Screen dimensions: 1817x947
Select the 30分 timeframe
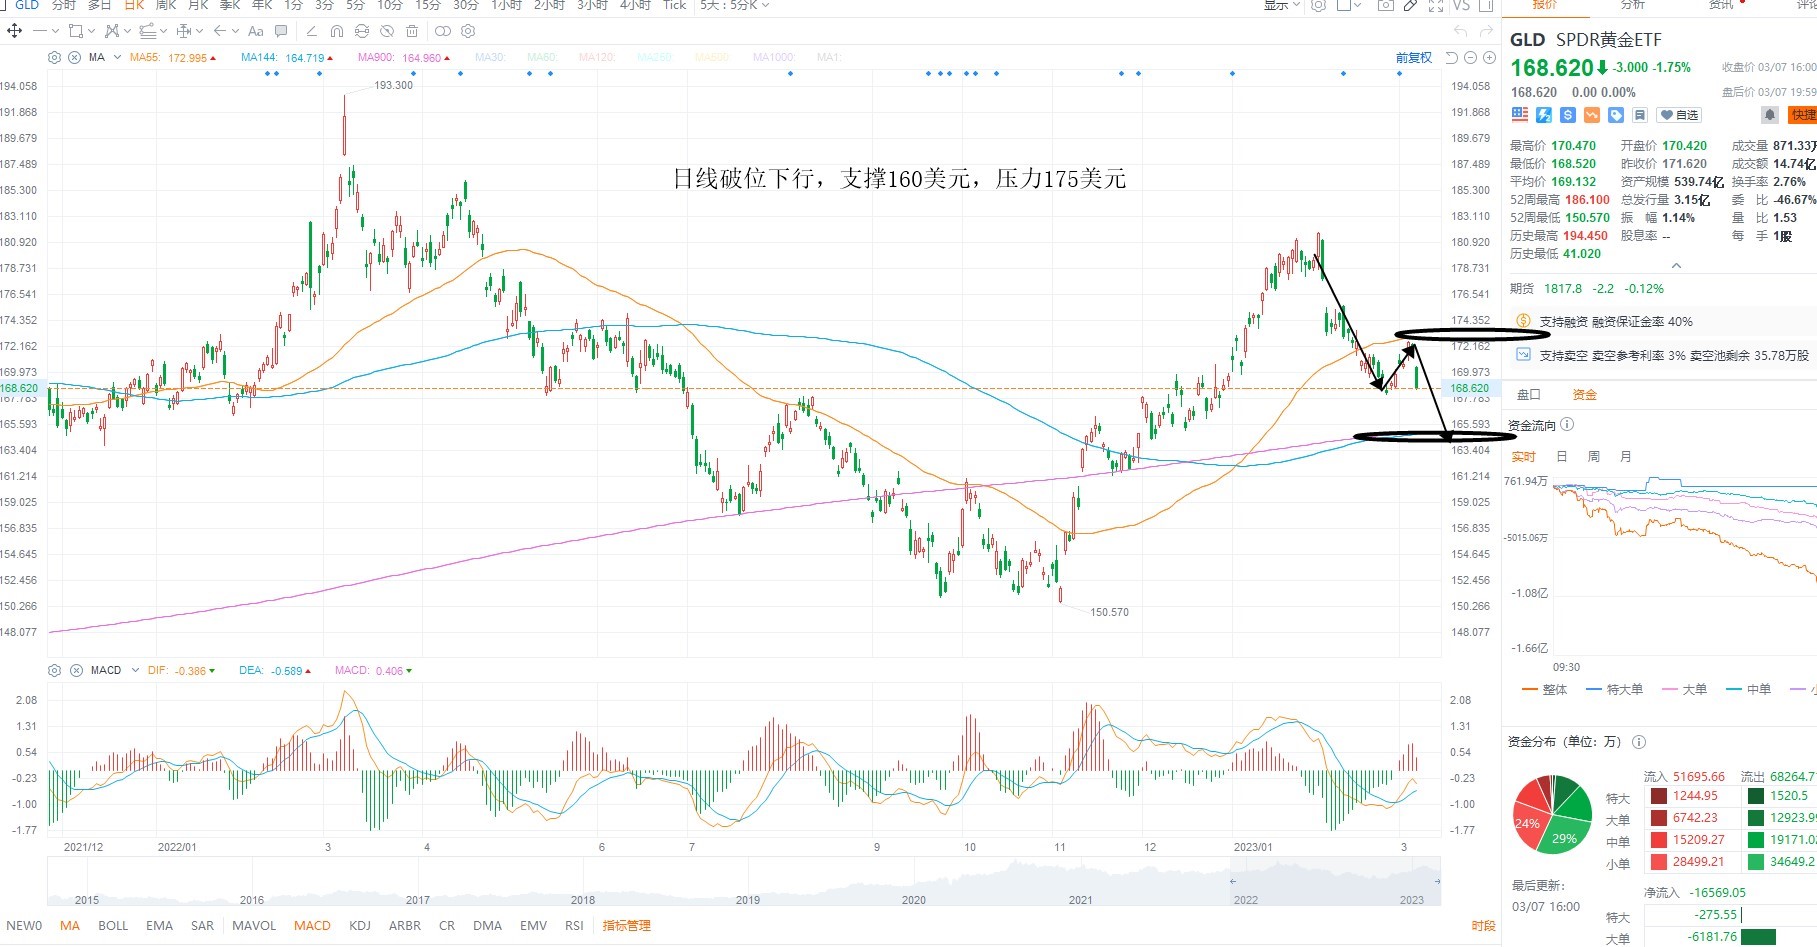(x=466, y=5)
